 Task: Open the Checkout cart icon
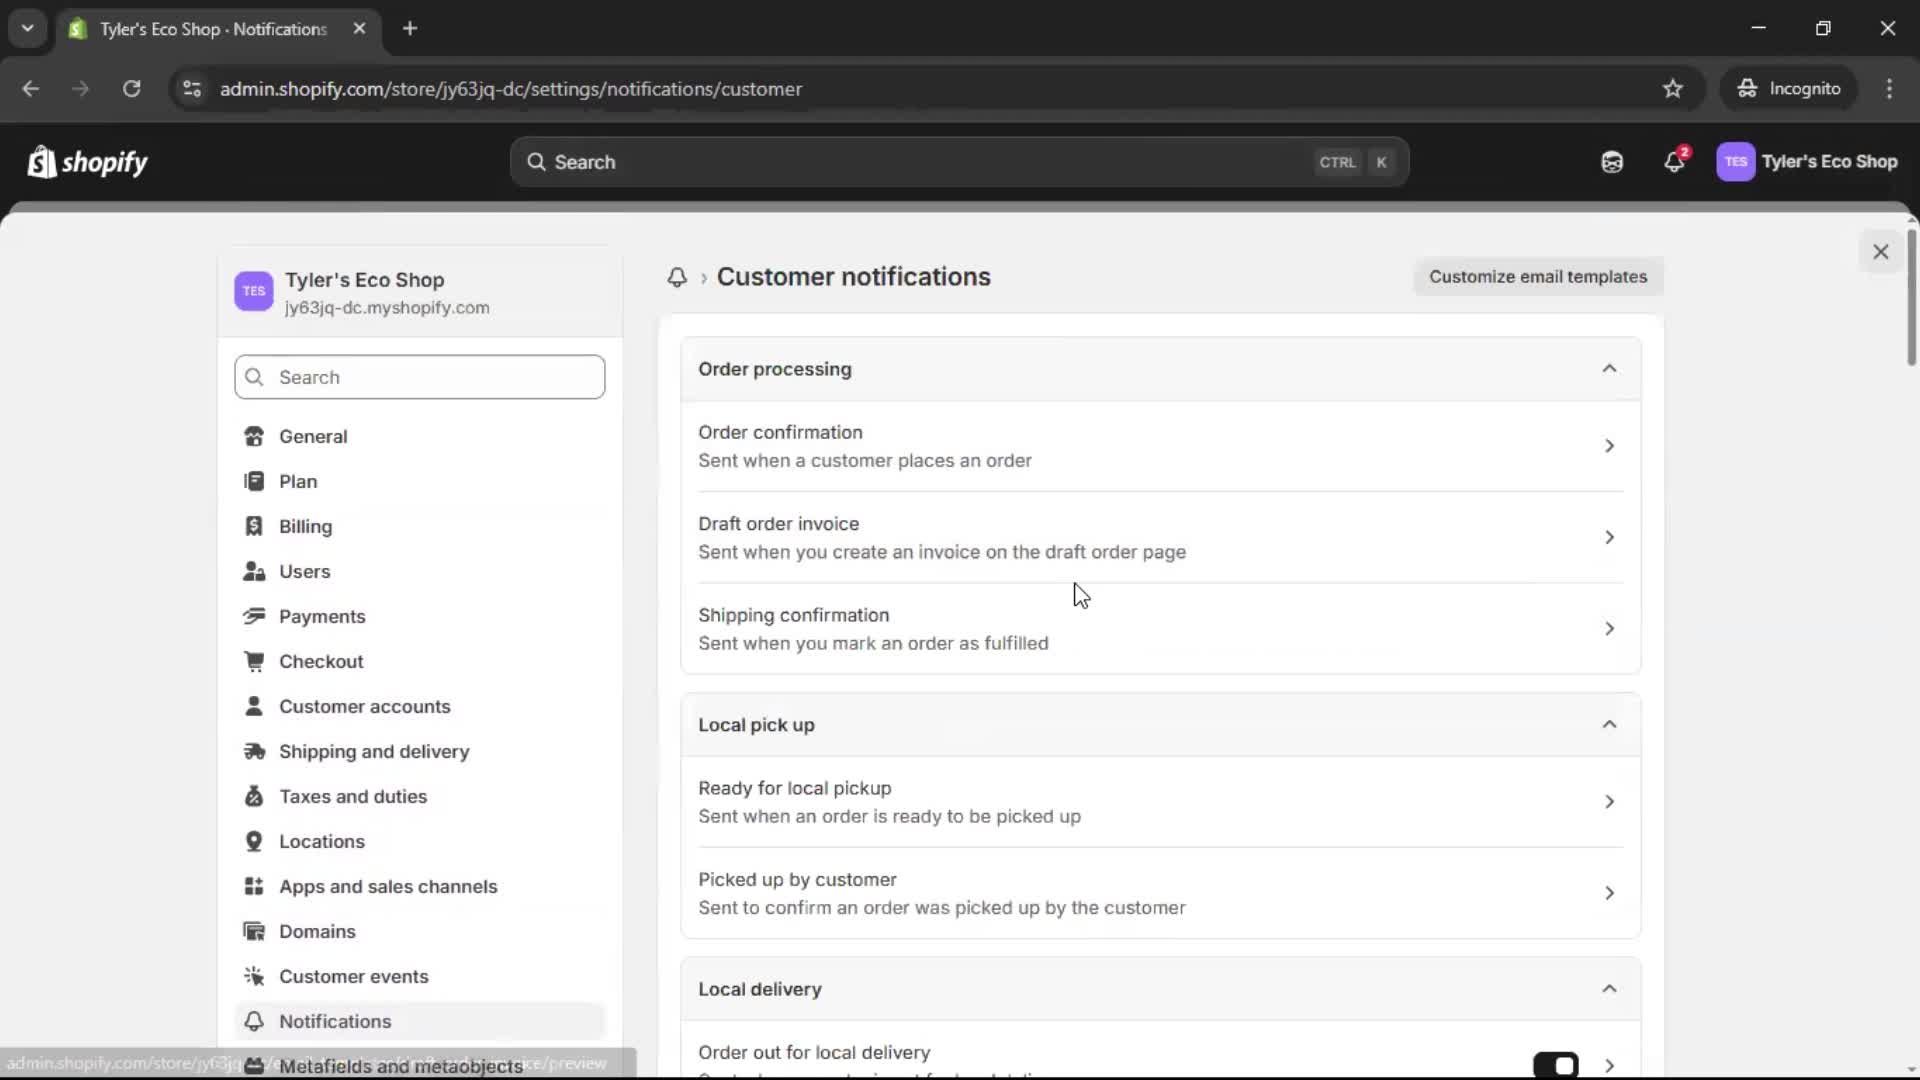point(255,661)
